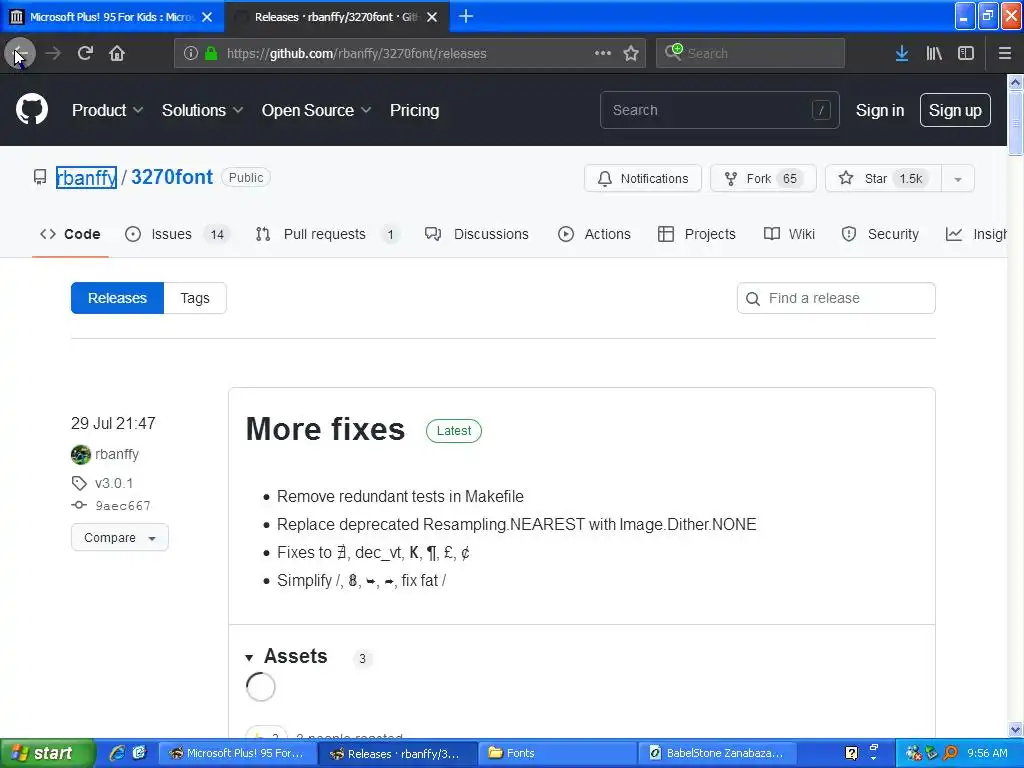Open a new tab with the plus icon
This screenshot has width=1024, height=768.
pos(466,16)
